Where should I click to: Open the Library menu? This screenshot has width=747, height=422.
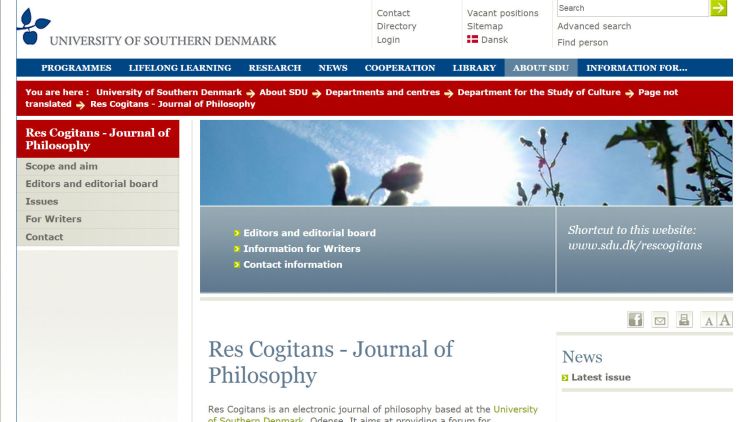[x=474, y=68]
